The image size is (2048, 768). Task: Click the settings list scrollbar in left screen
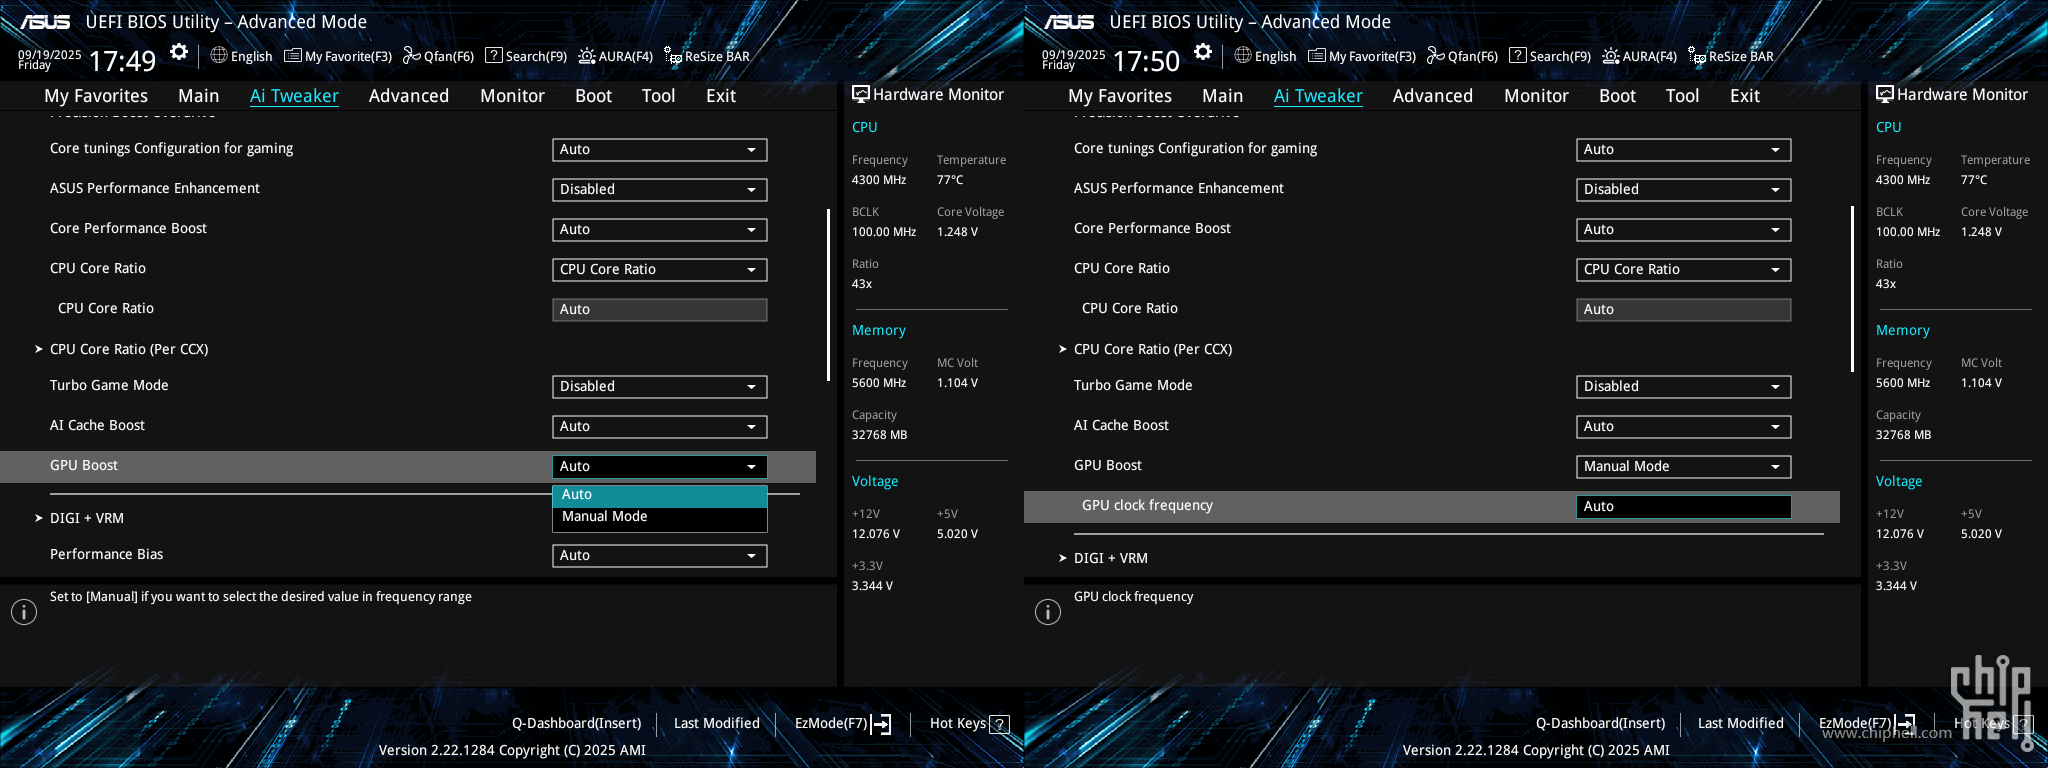828,295
